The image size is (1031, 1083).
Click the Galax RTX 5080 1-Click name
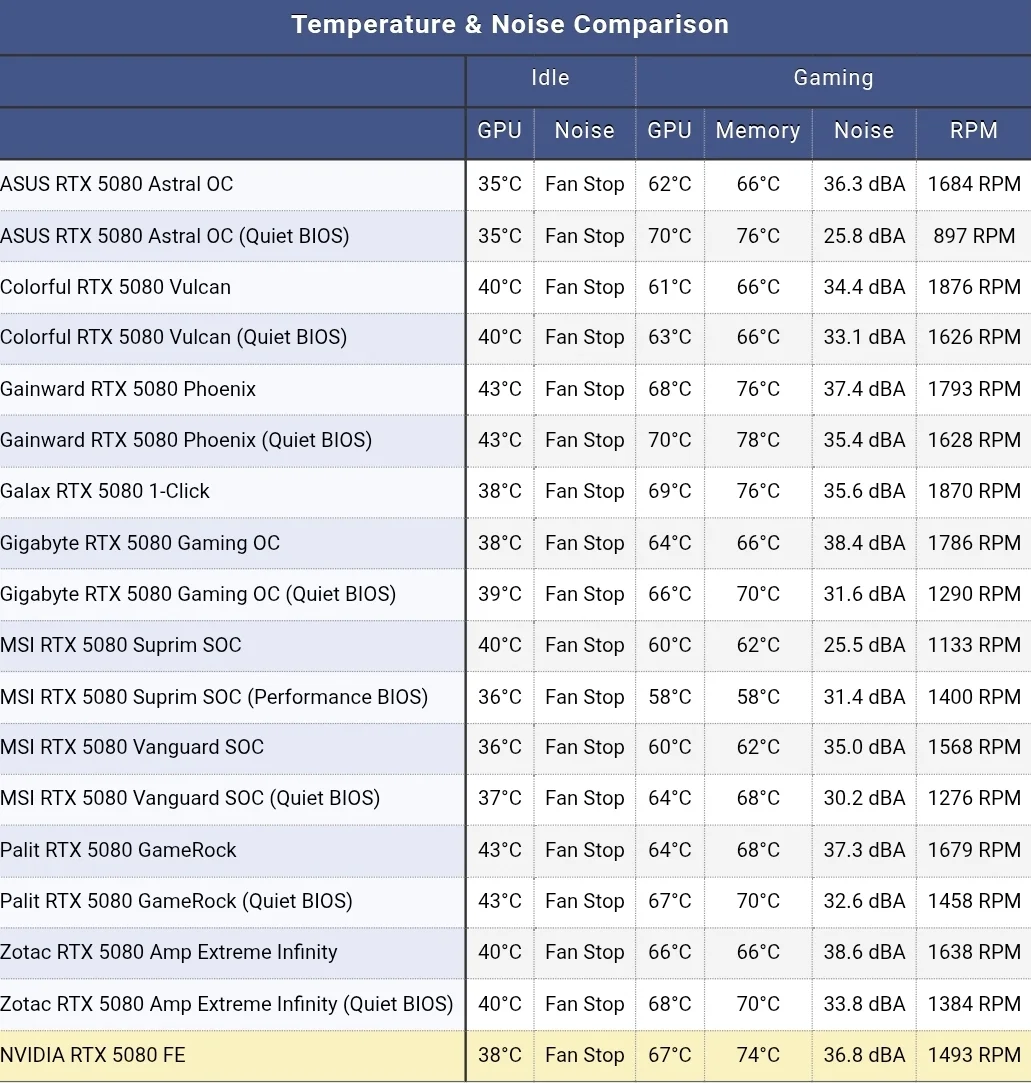pyautogui.click(x=105, y=491)
